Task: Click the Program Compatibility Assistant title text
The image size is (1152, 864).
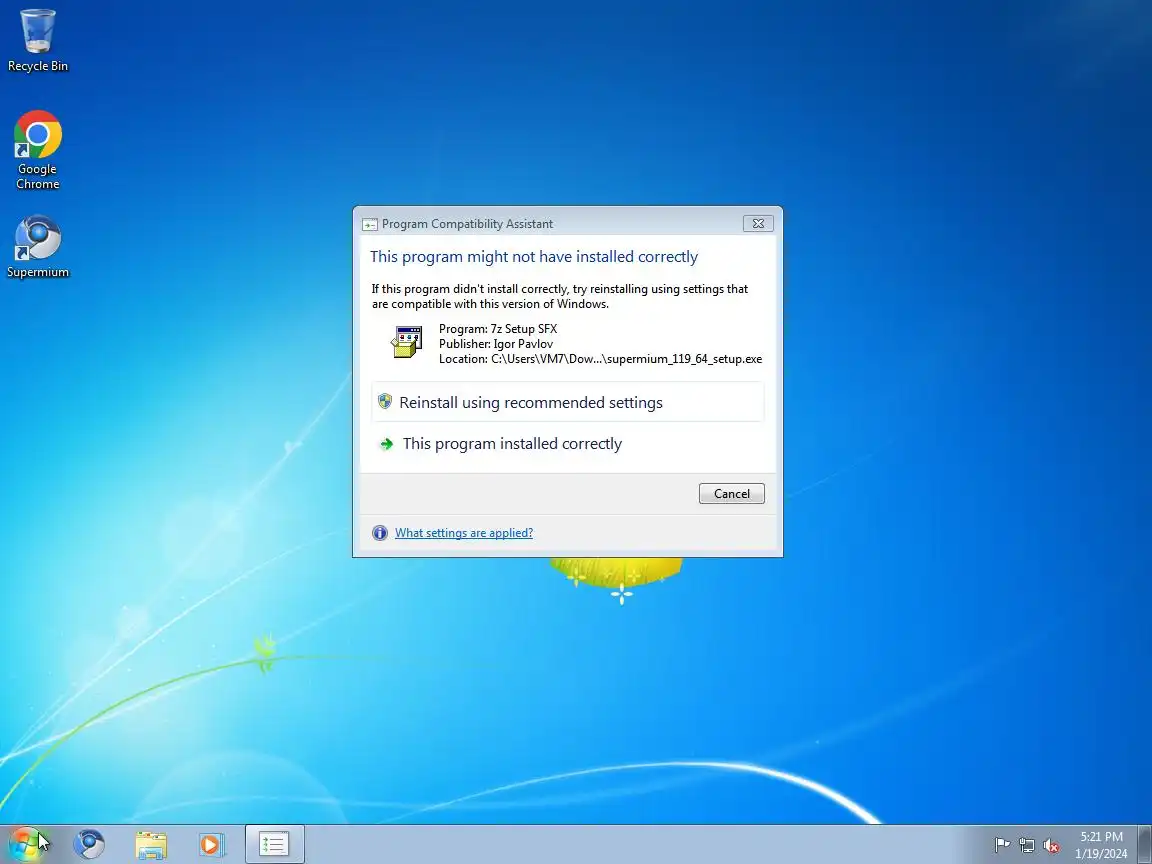Action: [467, 224]
